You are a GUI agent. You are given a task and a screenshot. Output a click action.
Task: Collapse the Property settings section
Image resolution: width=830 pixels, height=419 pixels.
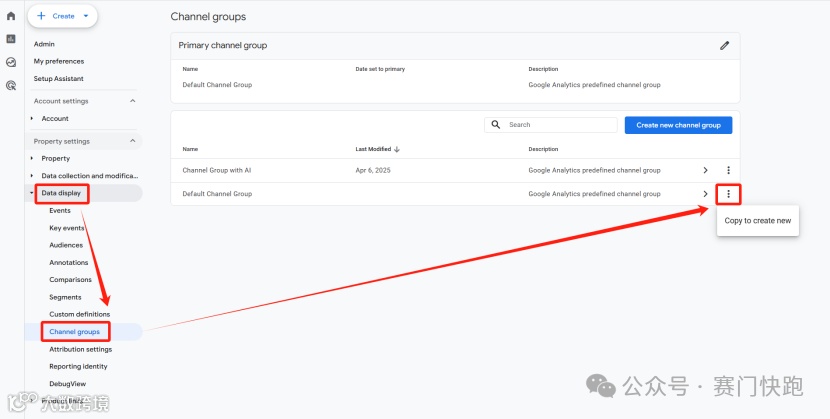pyautogui.click(x=132, y=141)
